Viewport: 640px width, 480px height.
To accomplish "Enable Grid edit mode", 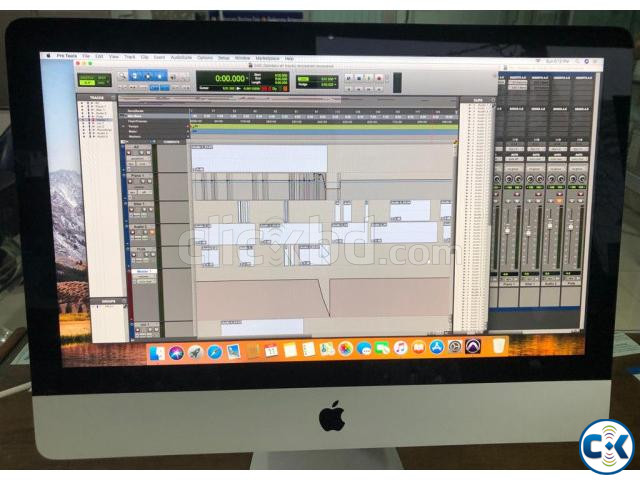I will pyautogui.click(x=102, y=83).
